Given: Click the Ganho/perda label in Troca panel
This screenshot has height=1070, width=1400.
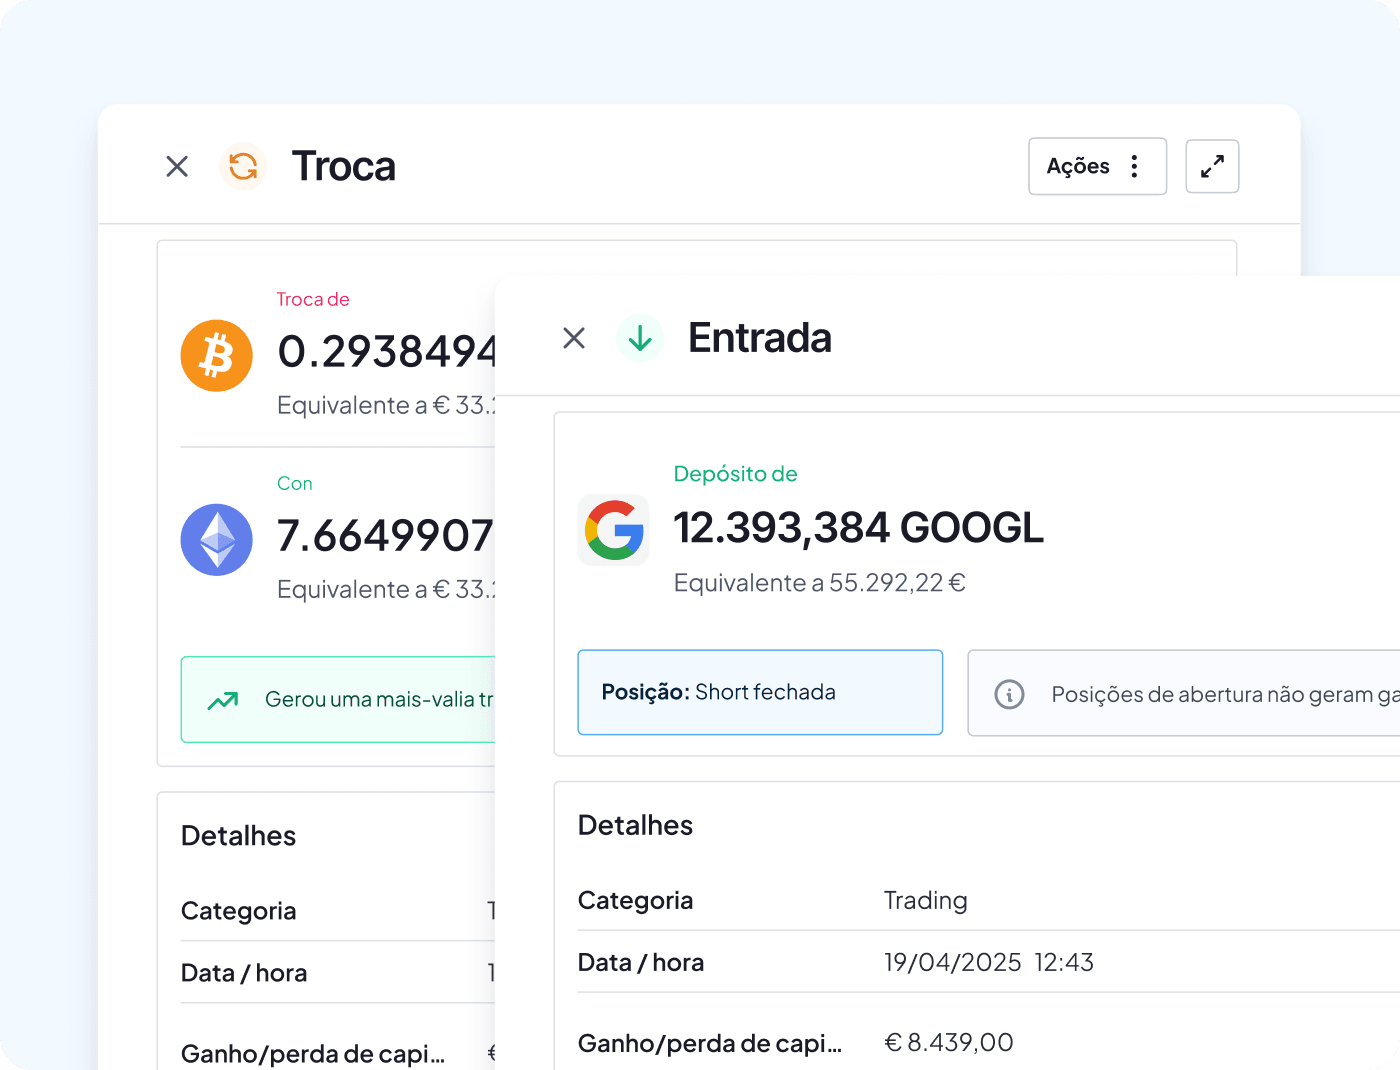Looking at the screenshot, I should tap(313, 1054).
